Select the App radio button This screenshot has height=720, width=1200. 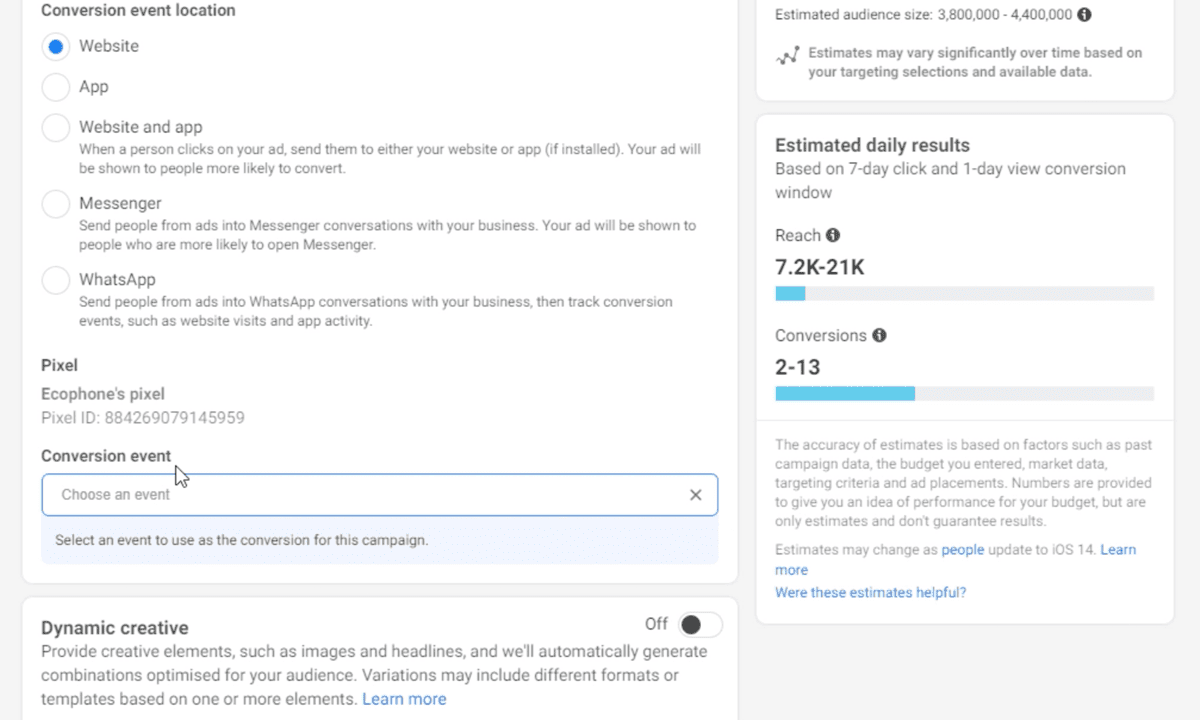point(55,87)
